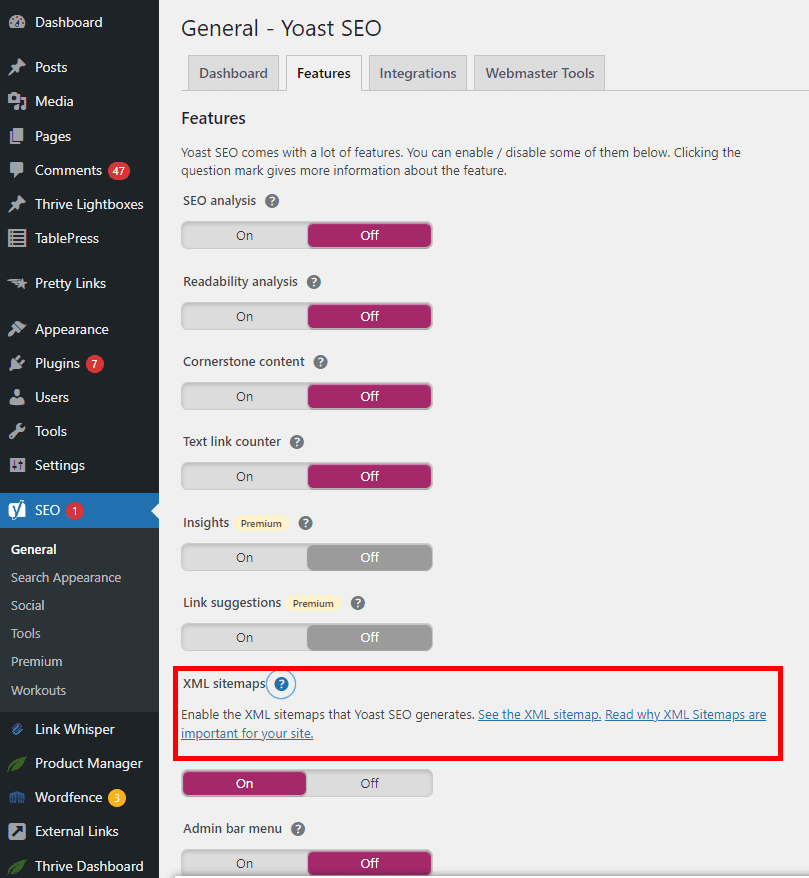Click the Media library icon

tap(17, 101)
